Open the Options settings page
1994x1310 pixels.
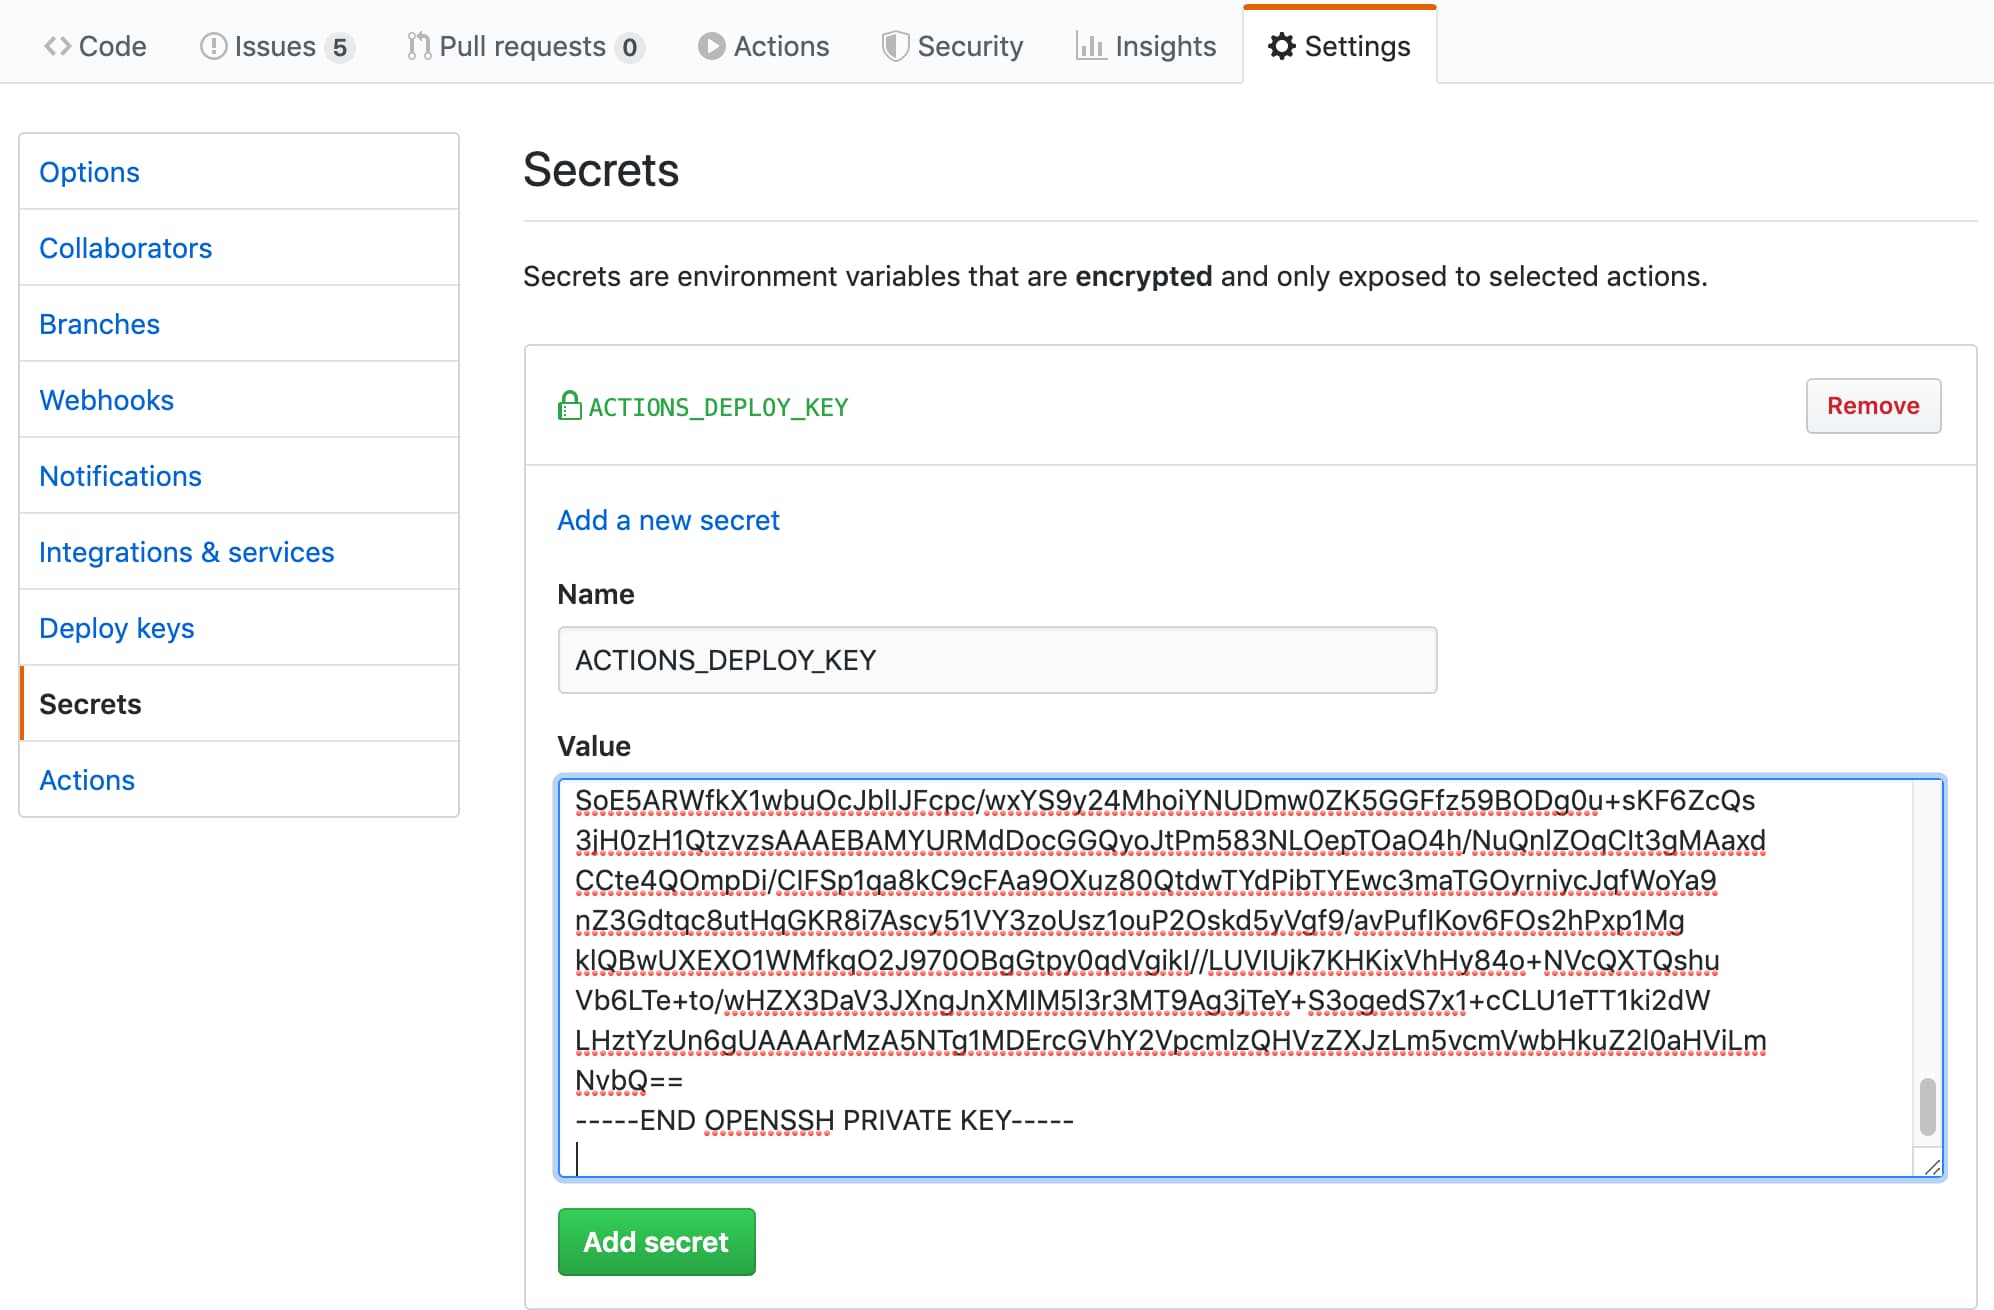pyautogui.click(x=89, y=172)
